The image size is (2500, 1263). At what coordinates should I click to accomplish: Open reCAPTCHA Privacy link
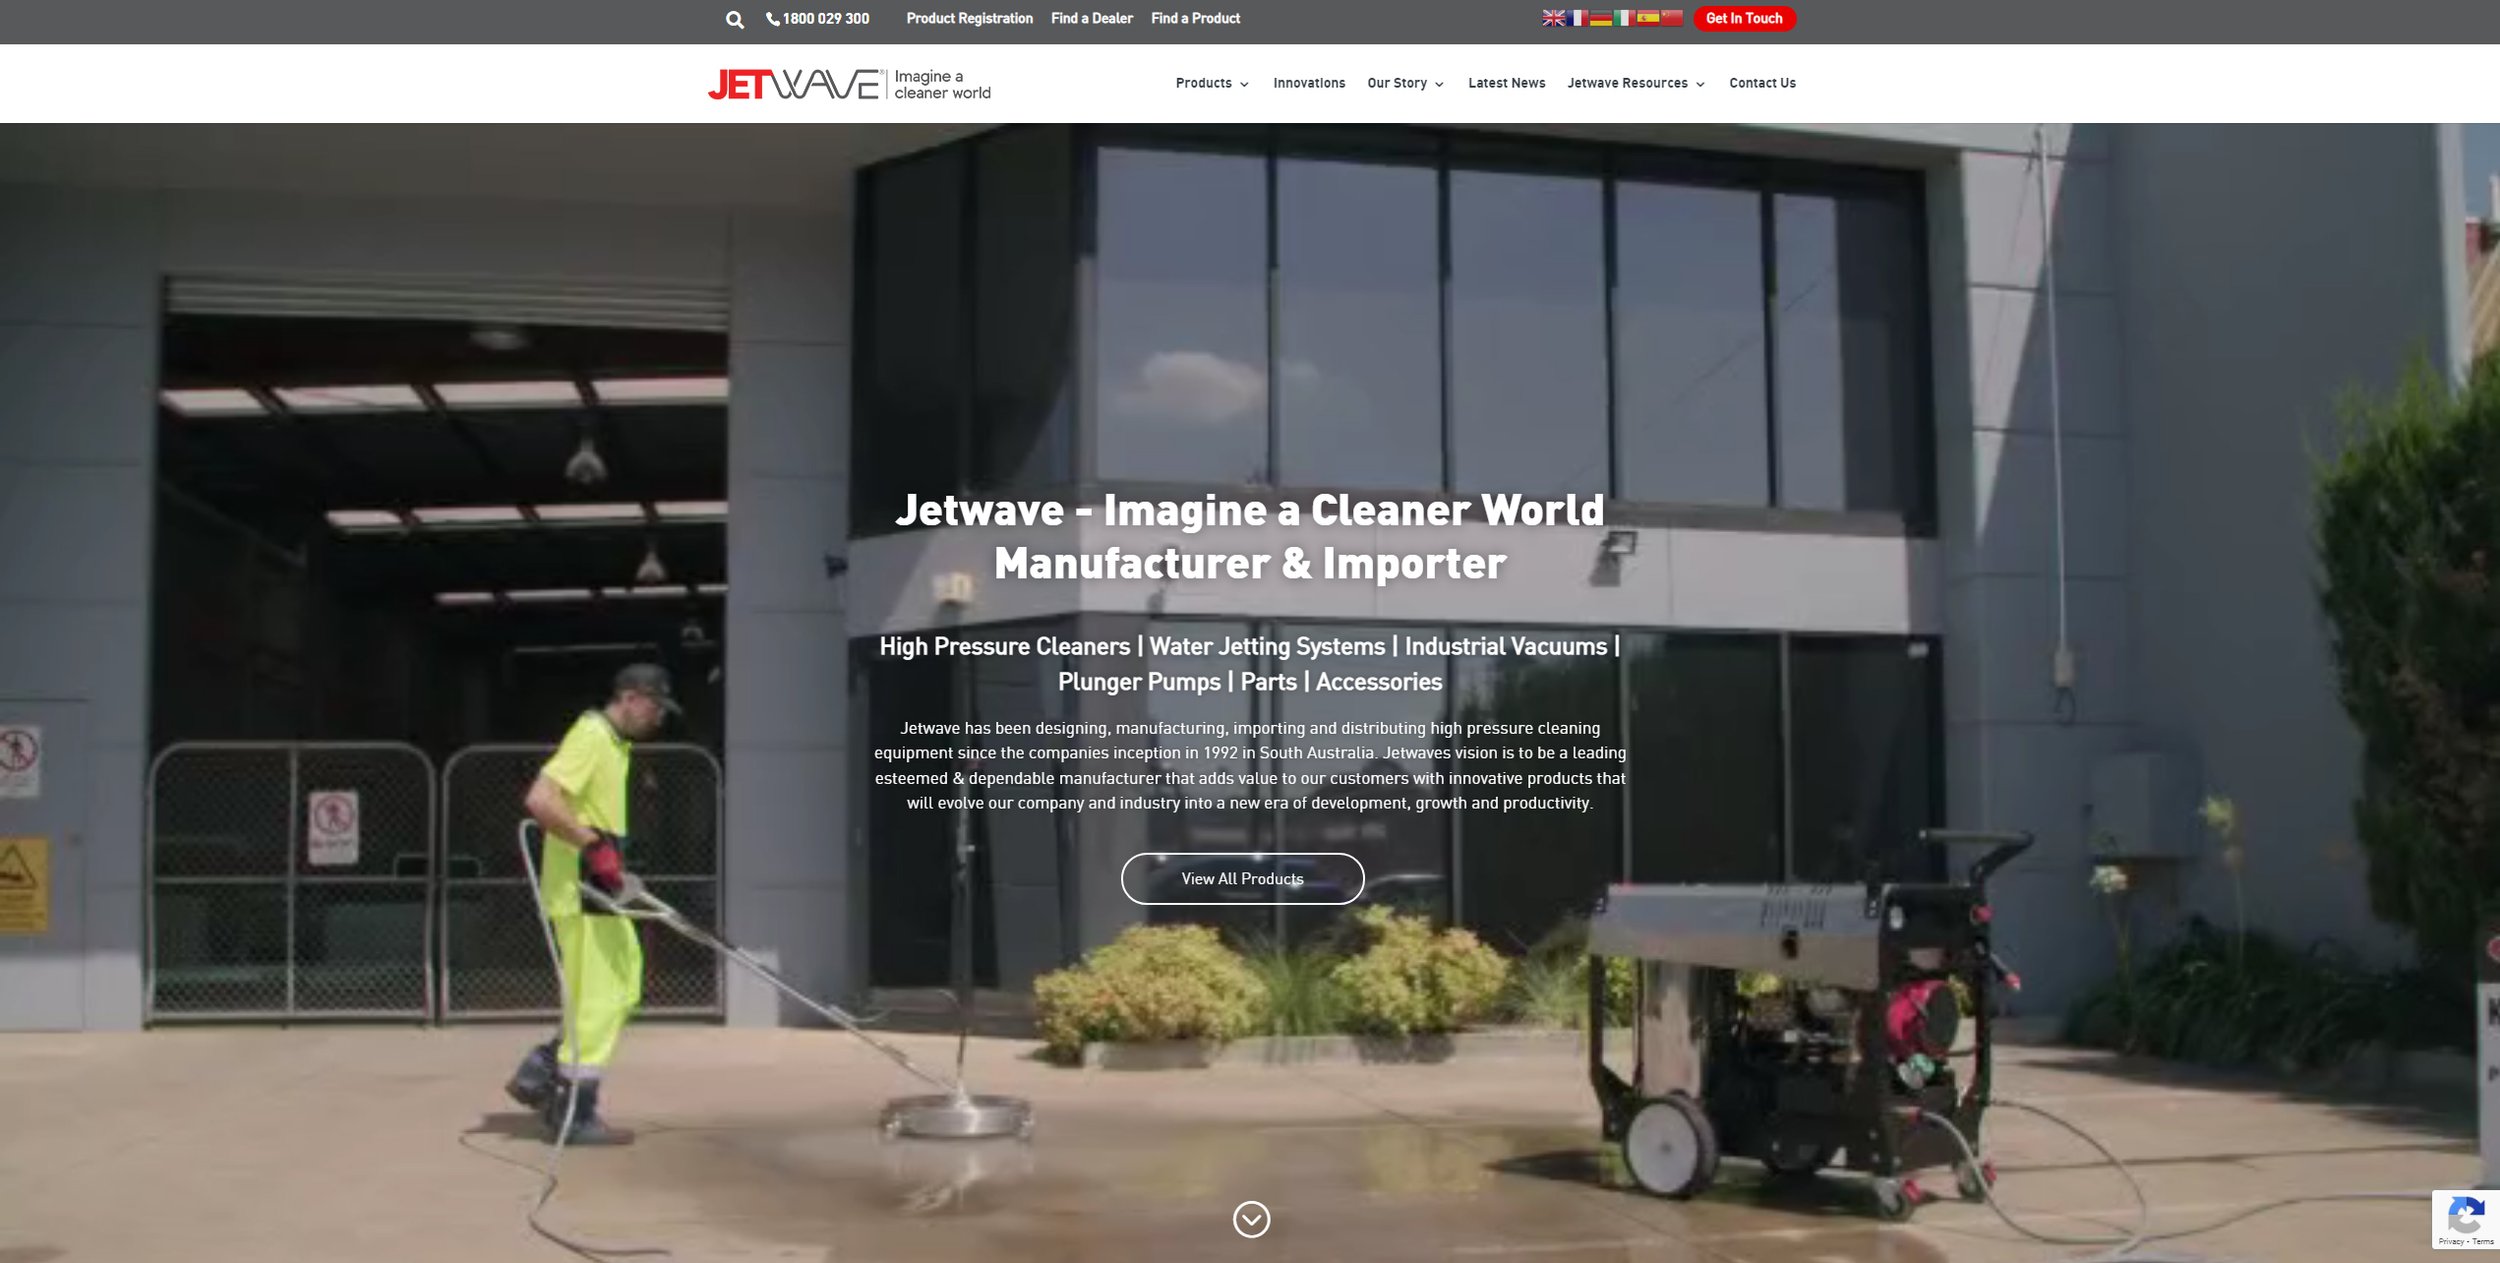[2450, 1241]
